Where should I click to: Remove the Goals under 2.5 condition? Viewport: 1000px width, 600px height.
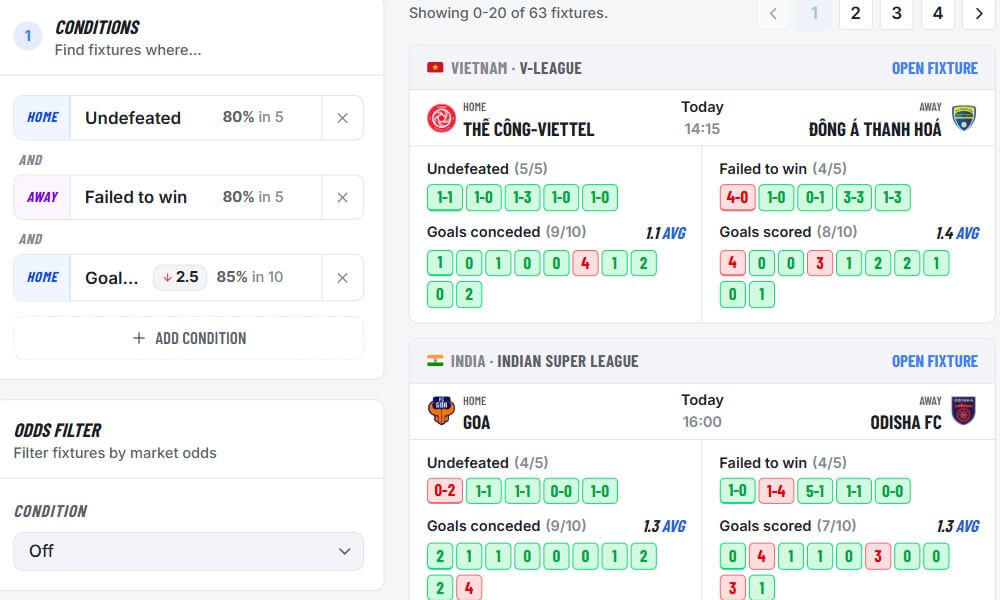click(342, 277)
